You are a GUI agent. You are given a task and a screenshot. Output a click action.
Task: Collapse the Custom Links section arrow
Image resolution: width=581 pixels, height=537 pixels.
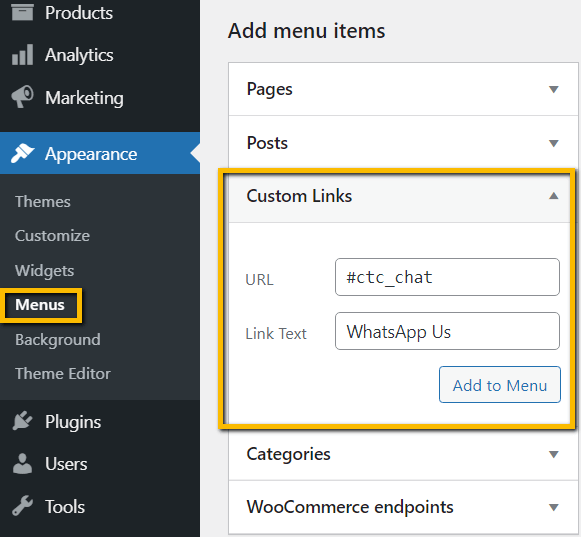[x=553, y=196]
